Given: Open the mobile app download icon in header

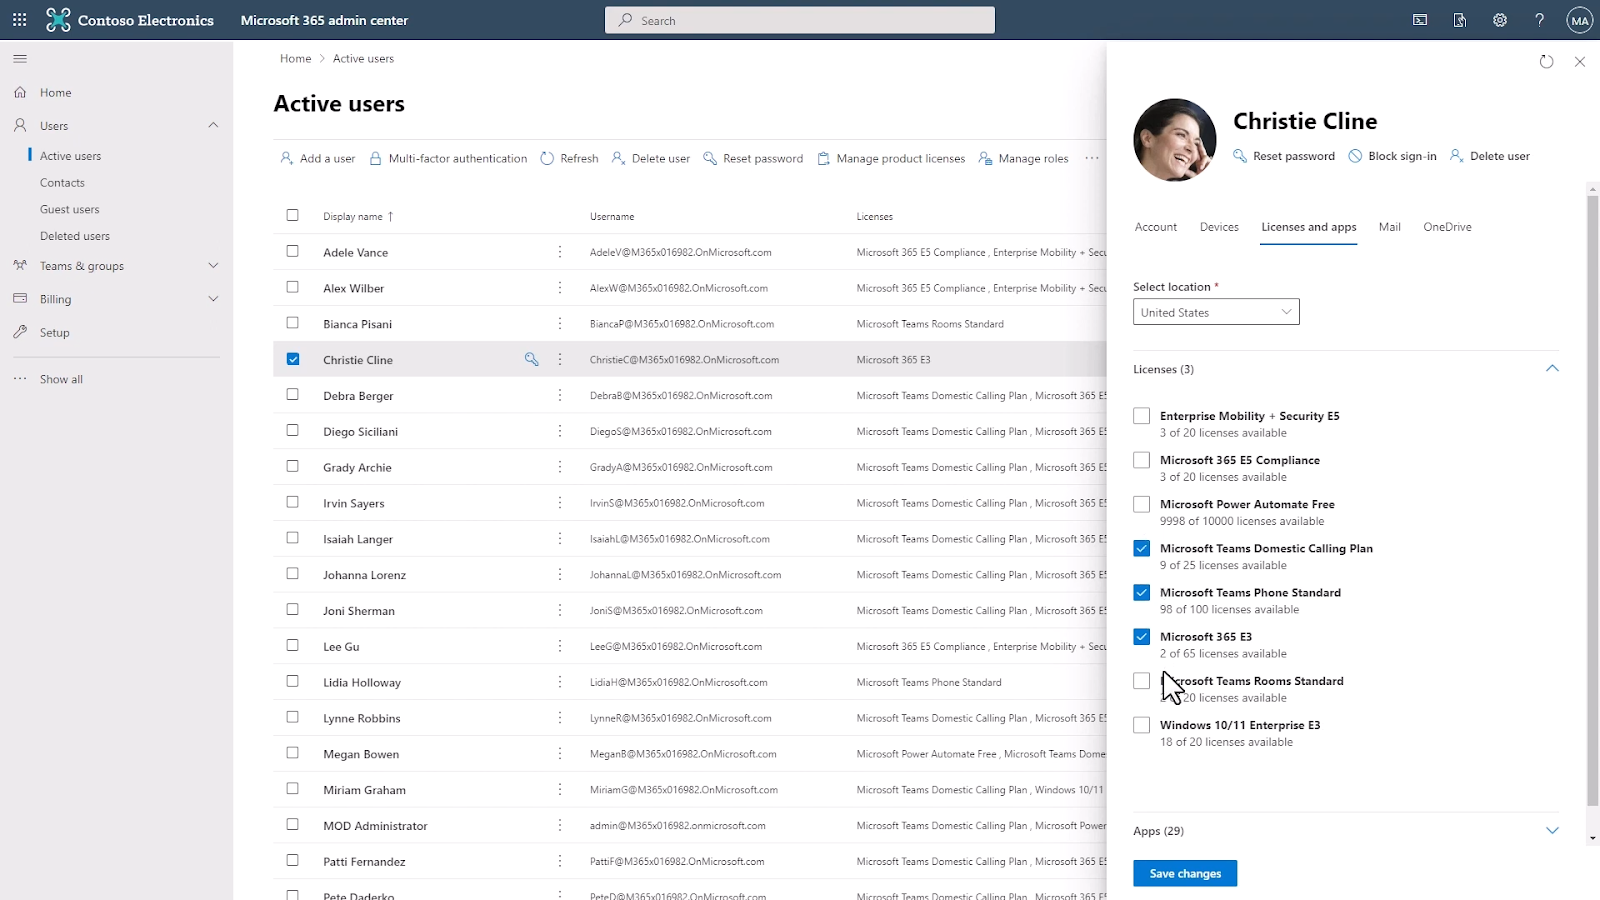Looking at the screenshot, I should click(x=1460, y=20).
